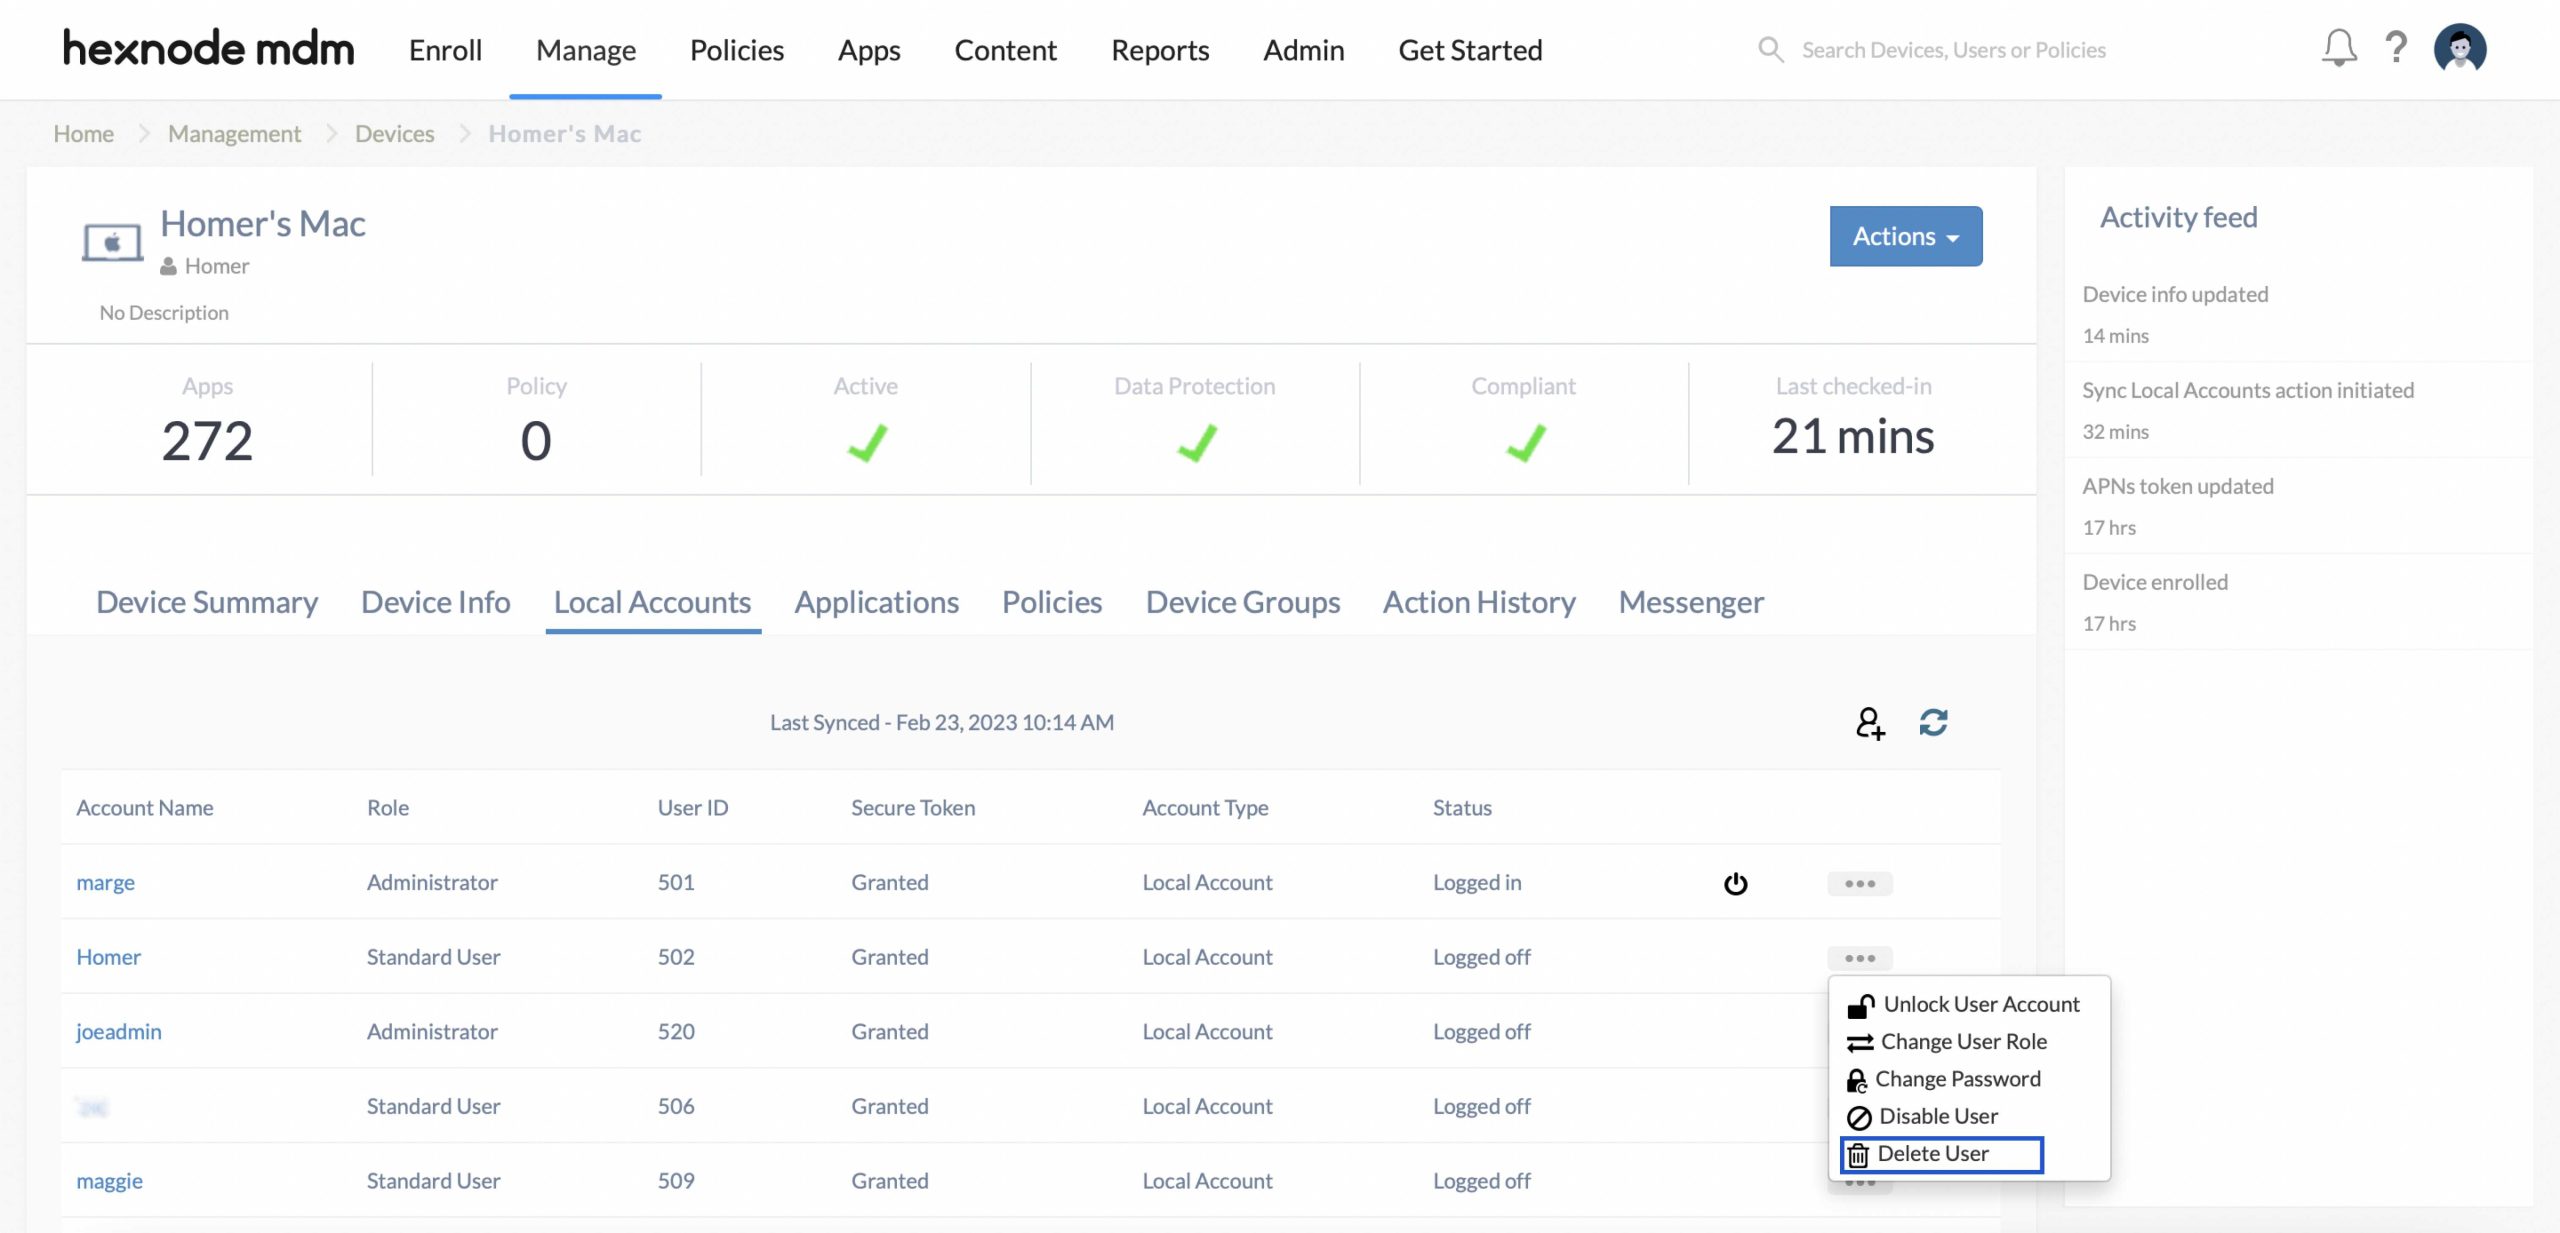The image size is (2560, 1233).
Task: Open the Get Started menu
Action: 1470,50
